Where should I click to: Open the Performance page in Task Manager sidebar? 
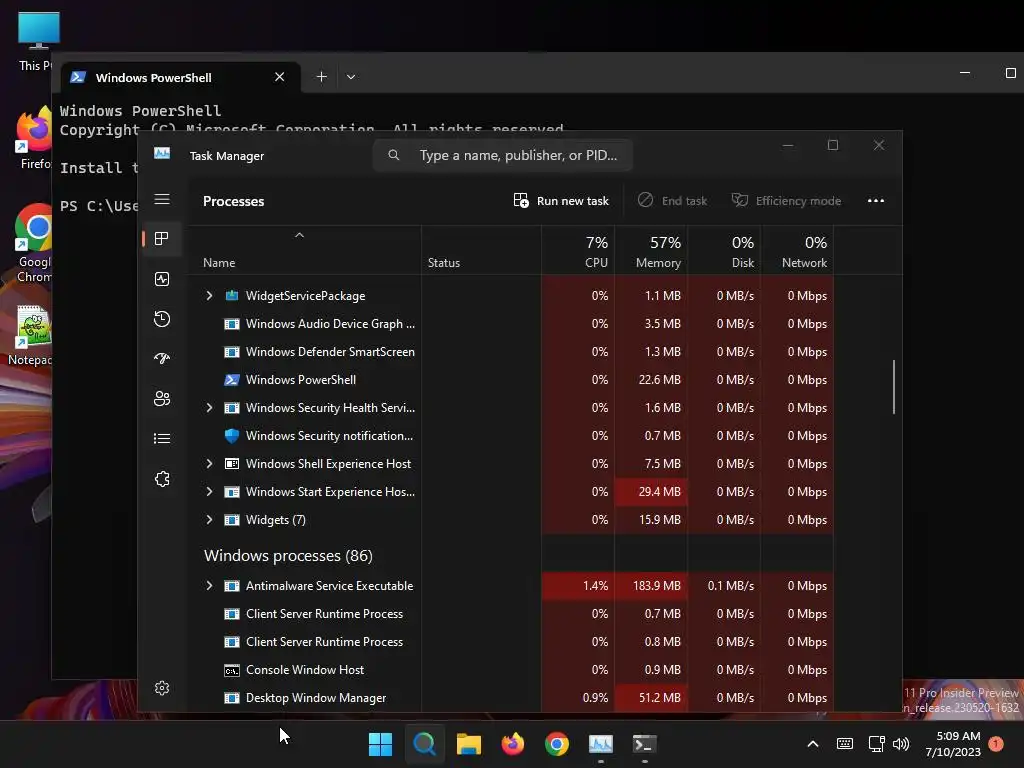pyautogui.click(x=162, y=280)
